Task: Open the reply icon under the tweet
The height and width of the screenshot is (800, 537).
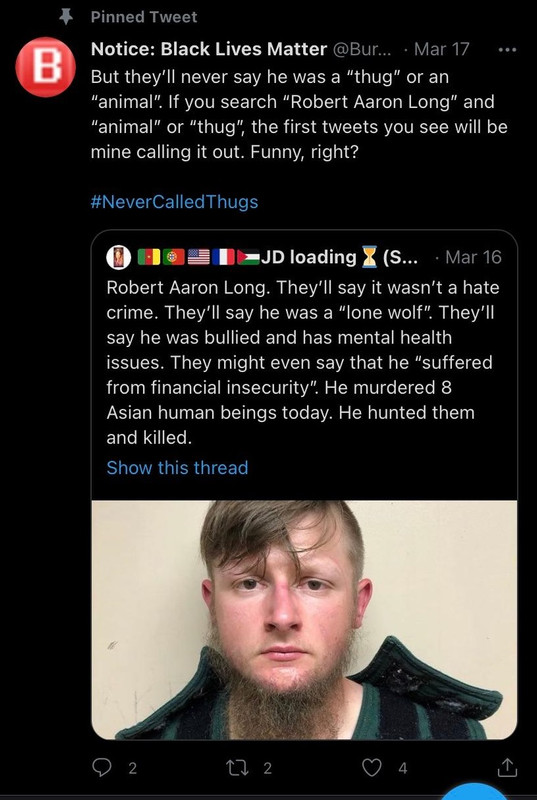Action: point(101,767)
